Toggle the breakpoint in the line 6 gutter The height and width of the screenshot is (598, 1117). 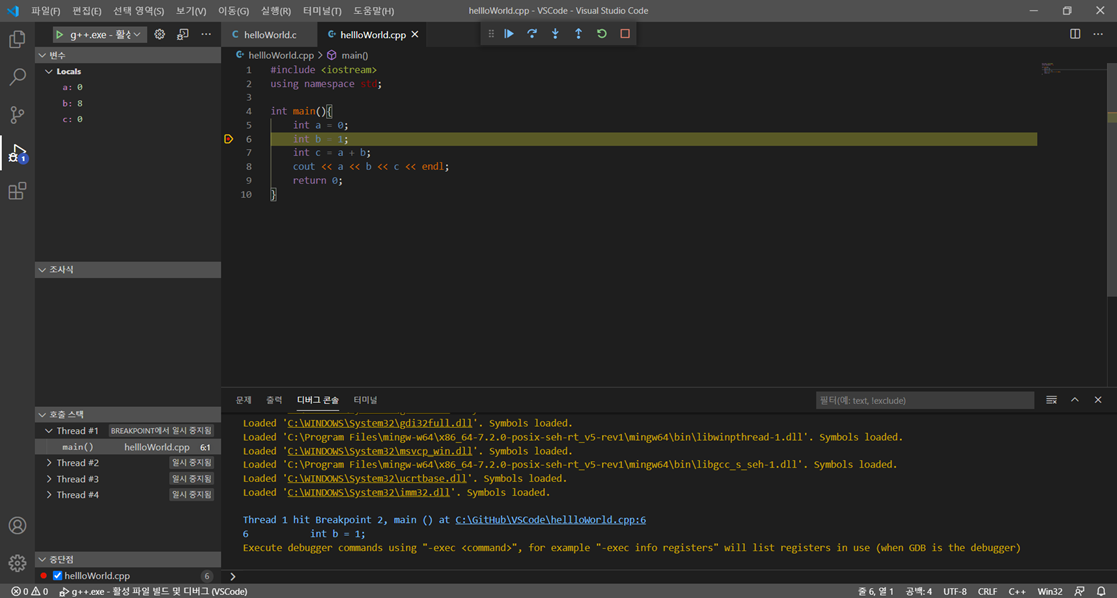(x=228, y=138)
